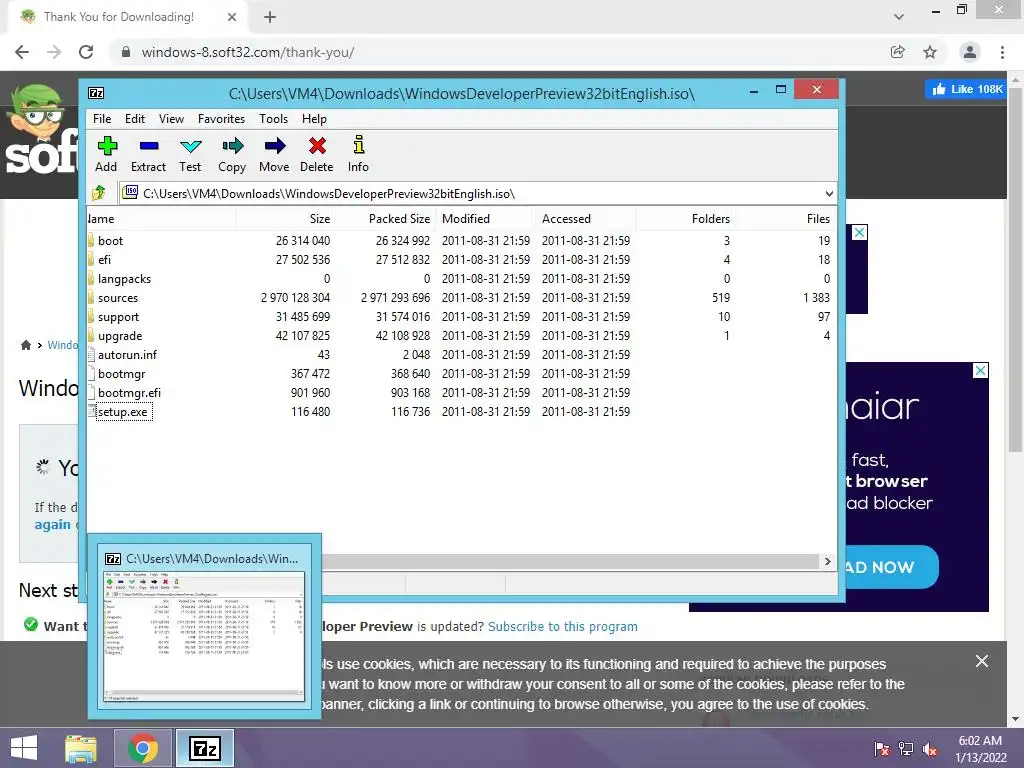1024x768 pixels.
Task: Dismiss the cookie notice banner
Action: (x=982, y=661)
